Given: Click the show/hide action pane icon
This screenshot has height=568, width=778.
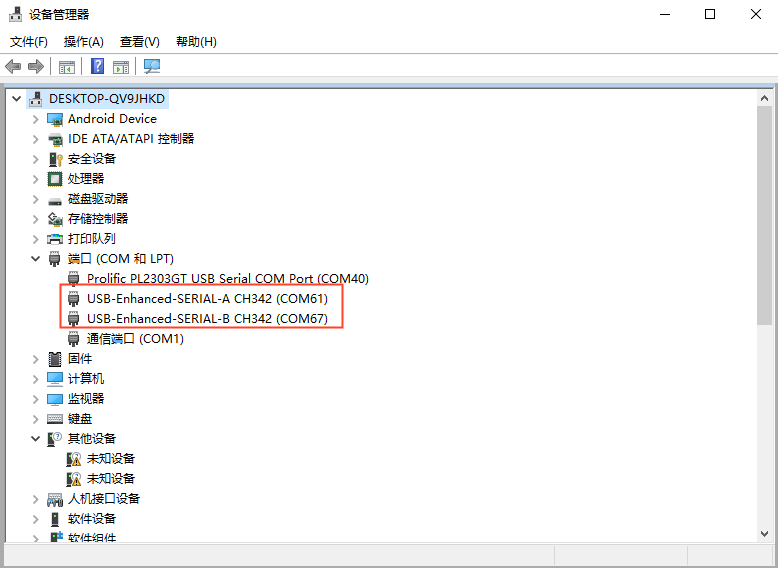Looking at the screenshot, I should (x=121, y=67).
